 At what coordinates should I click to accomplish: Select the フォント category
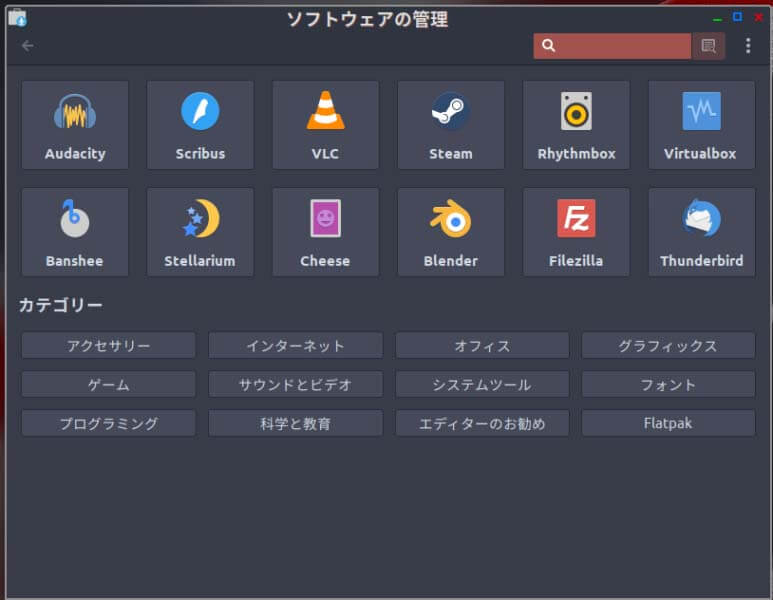click(668, 385)
